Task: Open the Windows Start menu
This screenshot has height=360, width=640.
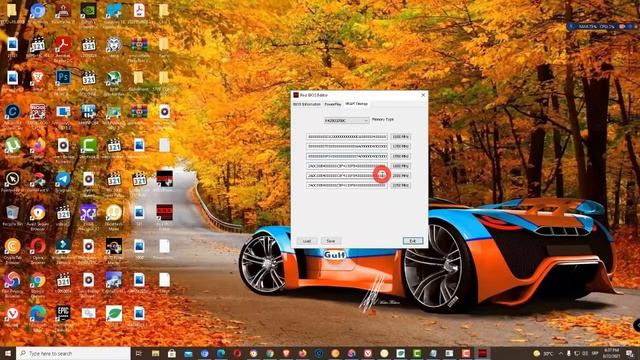Action: pyautogui.click(x=7, y=353)
